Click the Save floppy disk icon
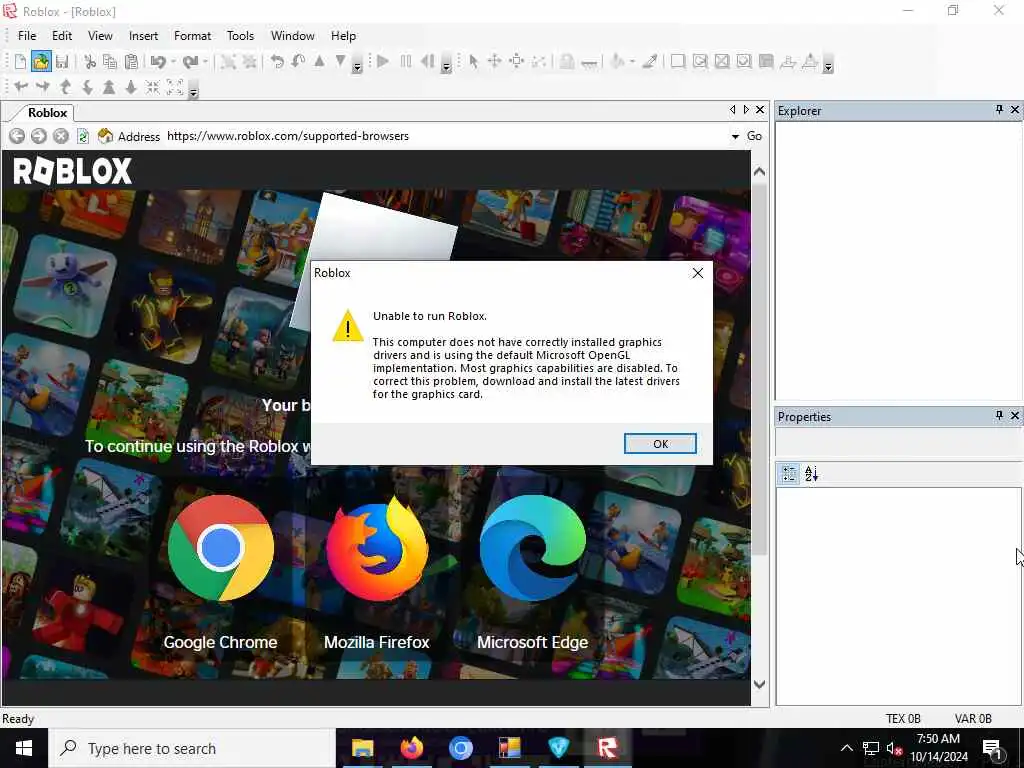The height and width of the screenshot is (768, 1024). pyautogui.click(x=62, y=62)
